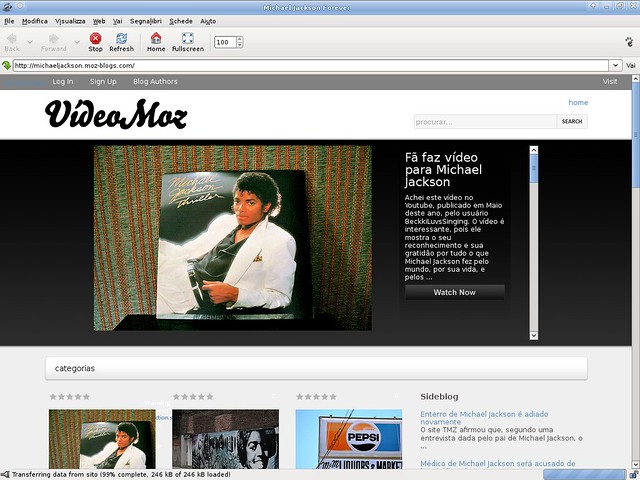Click the Visit link in gray bar
The height and width of the screenshot is (480, 640).
pos(610,82)
